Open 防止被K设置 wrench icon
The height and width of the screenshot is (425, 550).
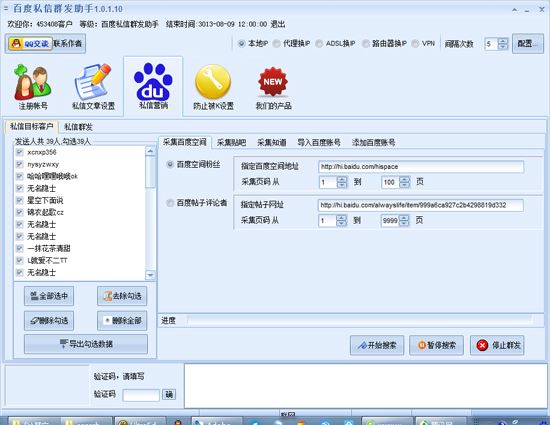[x=213, y=87]
